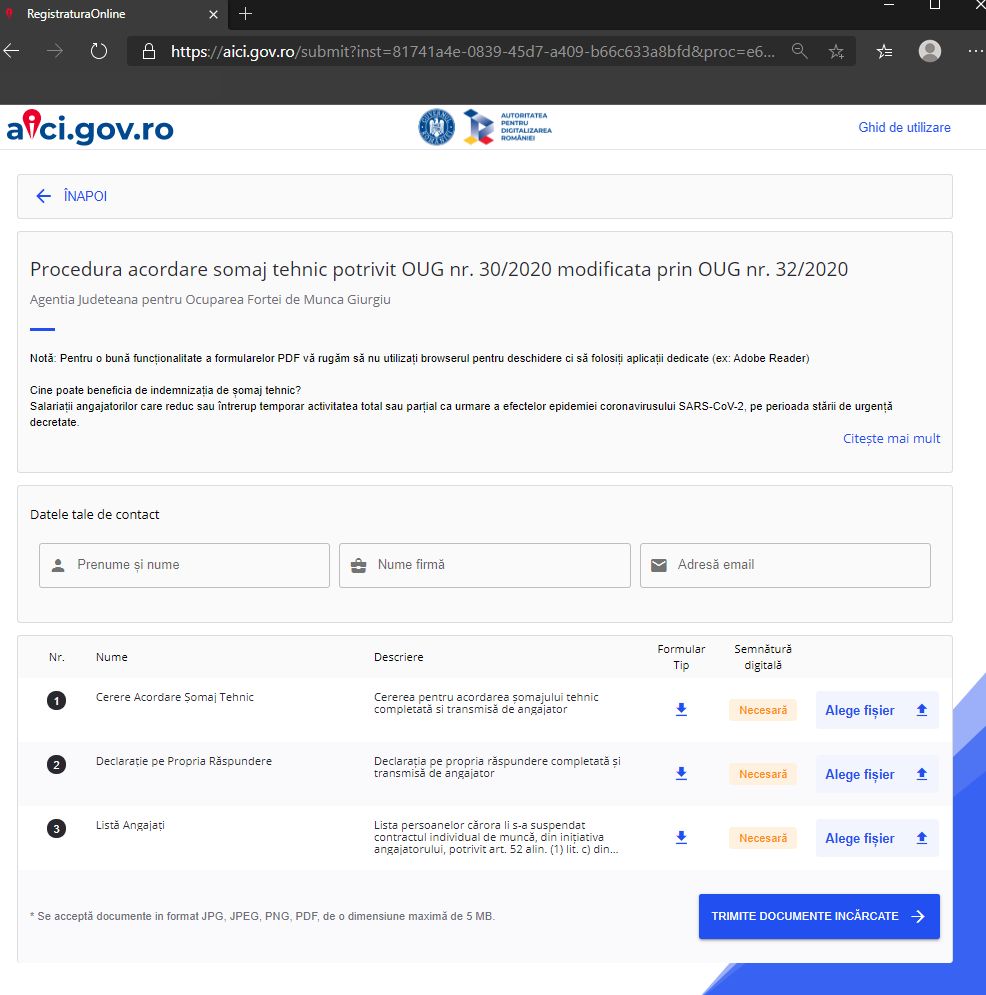Click the Datele tale de contact heading

click(x=95, y=515)
